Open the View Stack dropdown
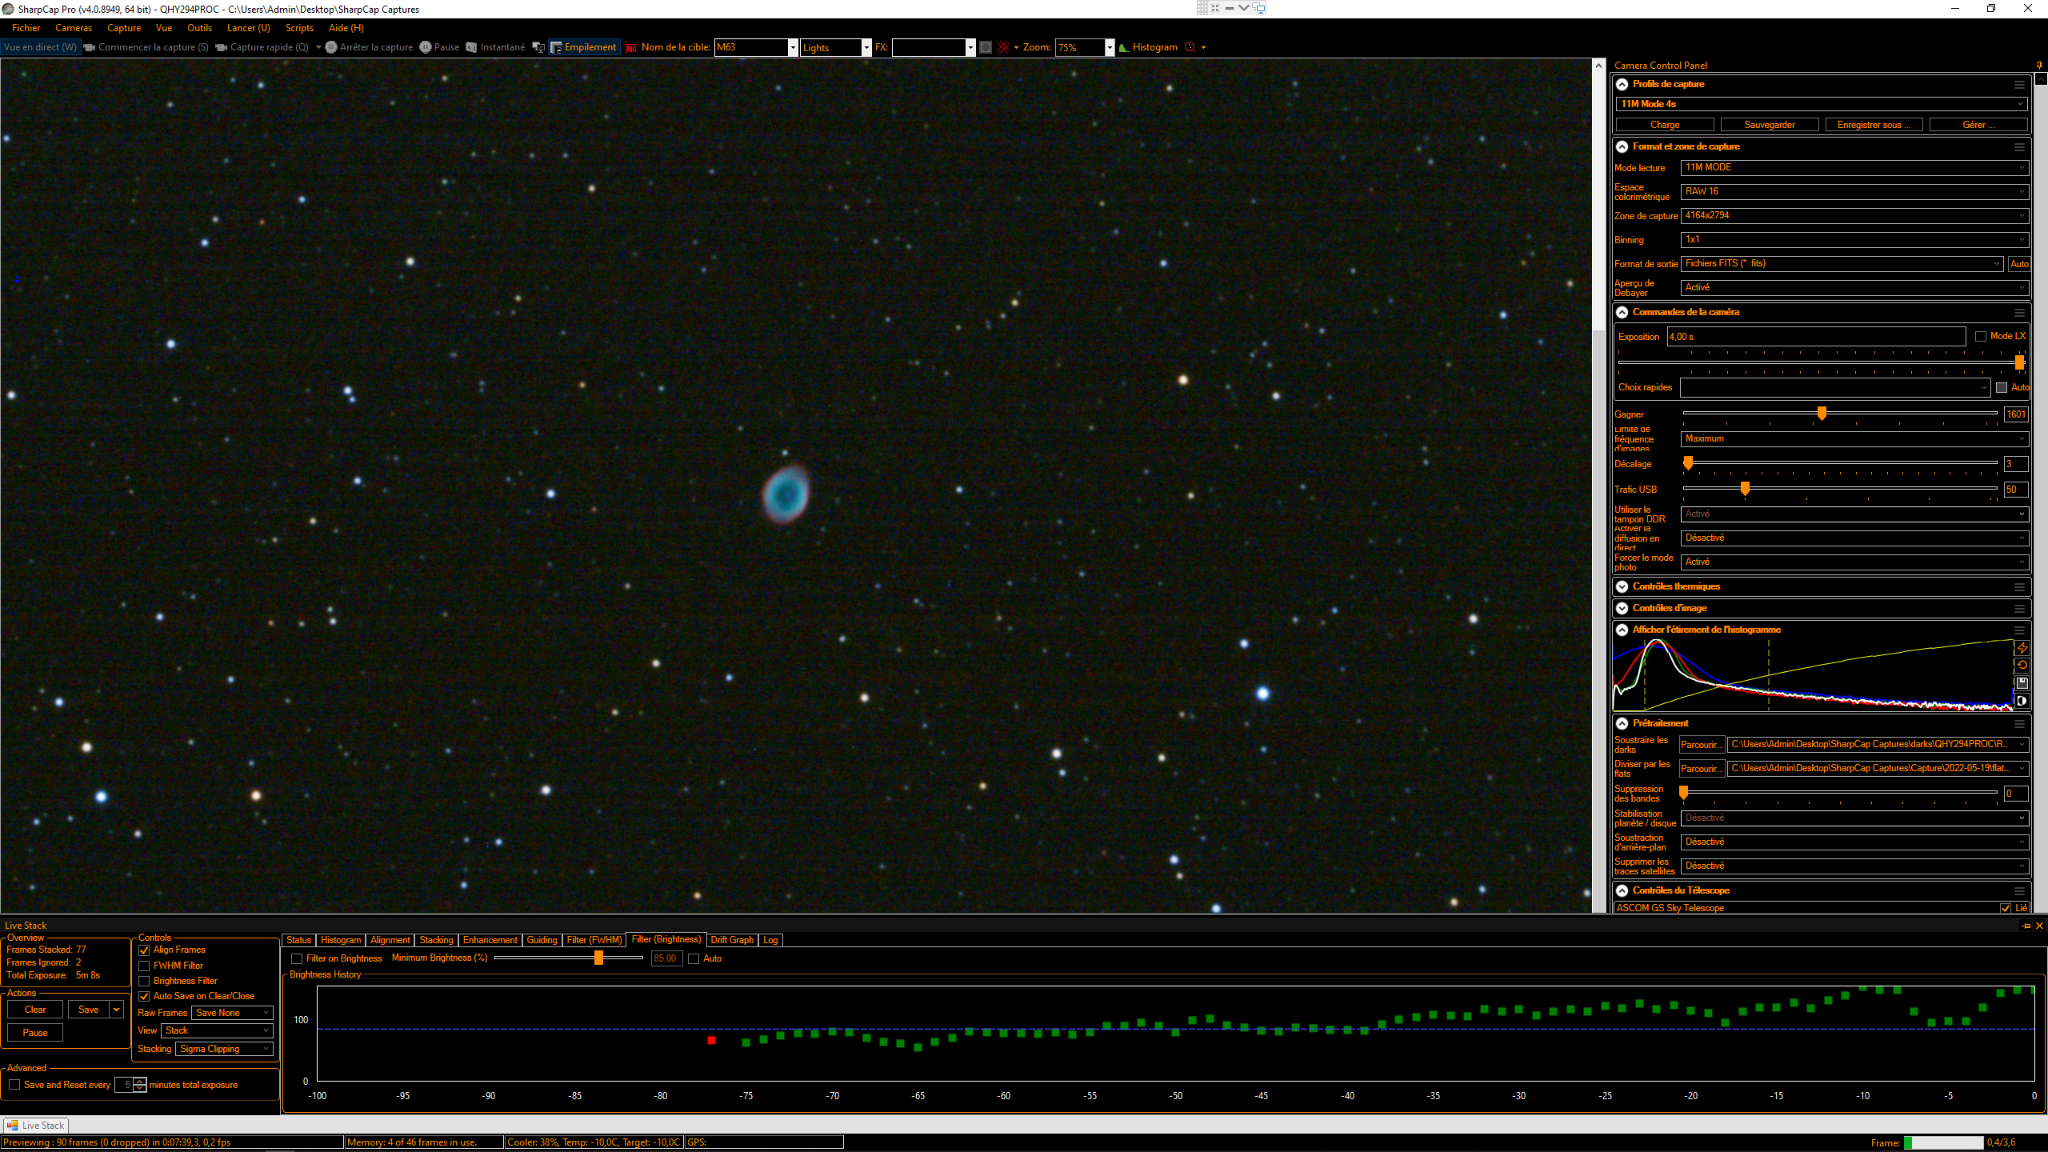 coord(217,1031)
